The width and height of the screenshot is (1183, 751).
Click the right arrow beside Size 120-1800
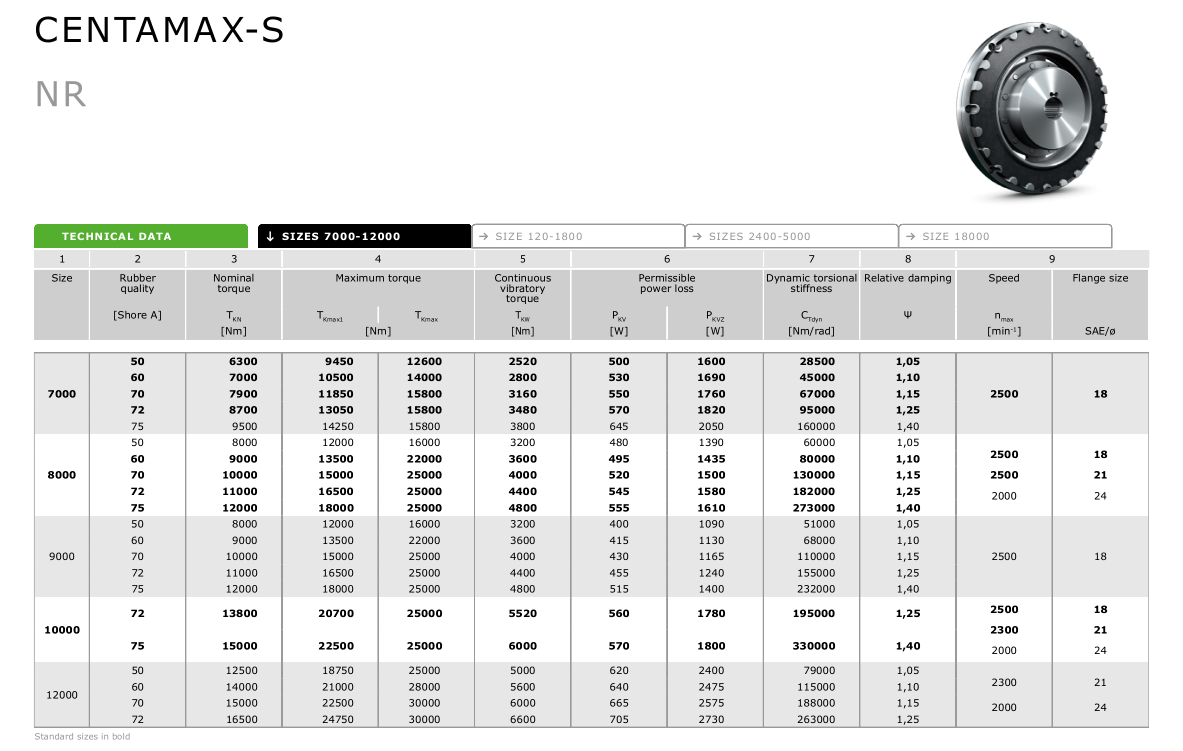(484, 237)
